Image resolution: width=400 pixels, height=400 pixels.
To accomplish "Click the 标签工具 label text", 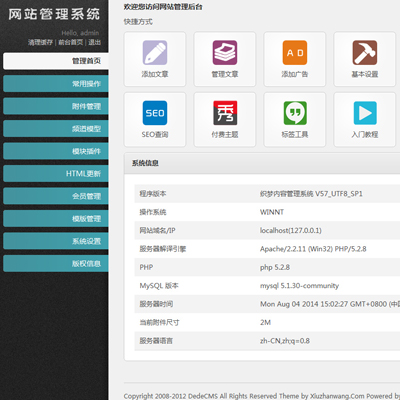I will (295, 134).
